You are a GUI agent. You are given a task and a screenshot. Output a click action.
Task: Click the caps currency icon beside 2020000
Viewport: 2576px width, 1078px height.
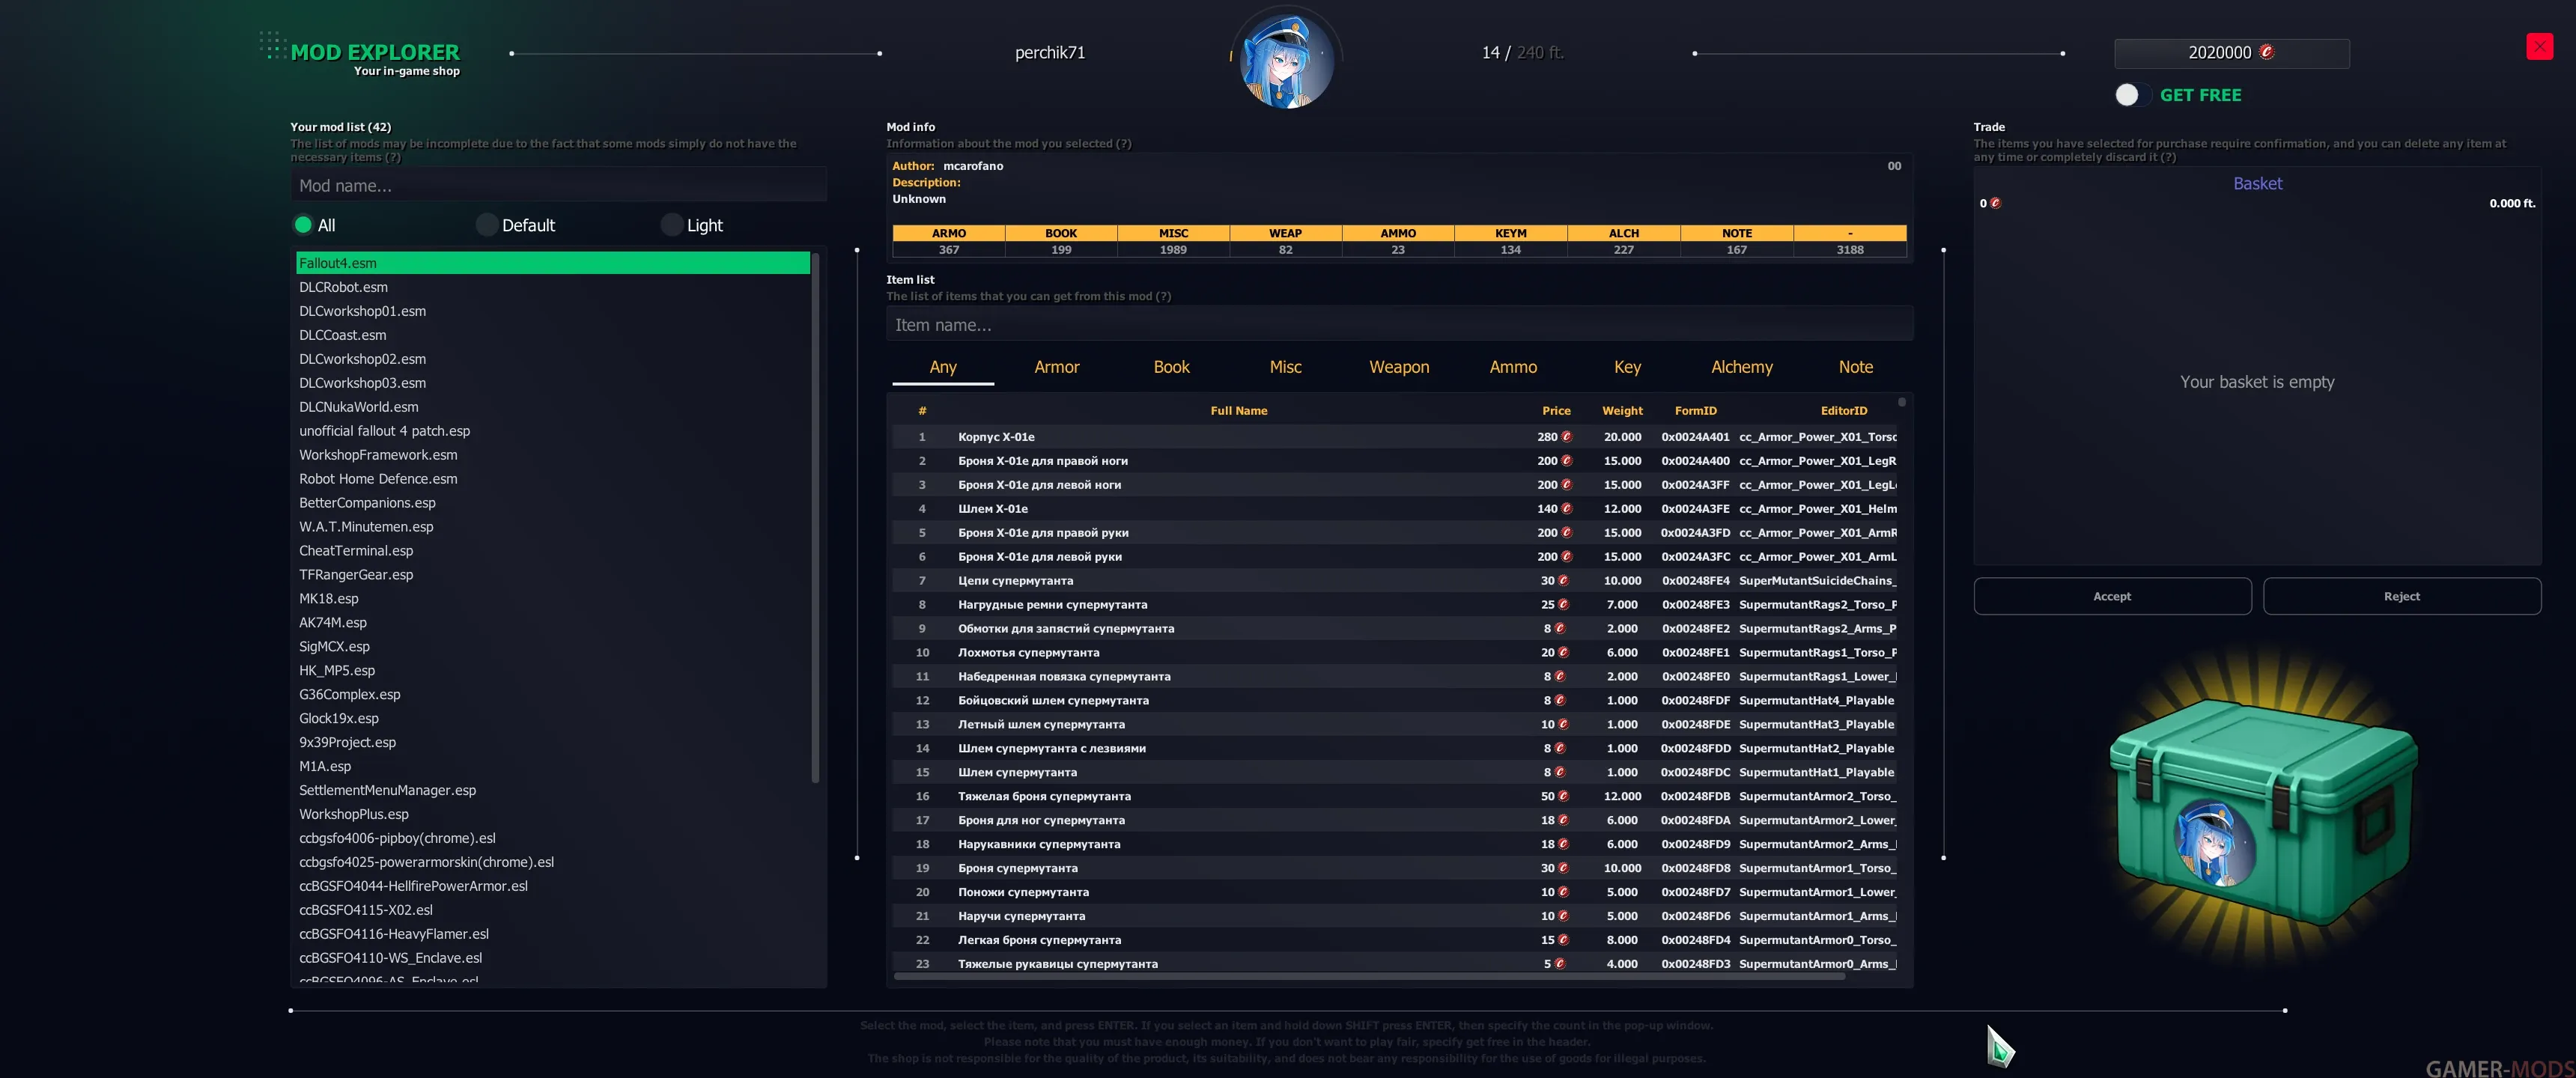click(2267, 52)
